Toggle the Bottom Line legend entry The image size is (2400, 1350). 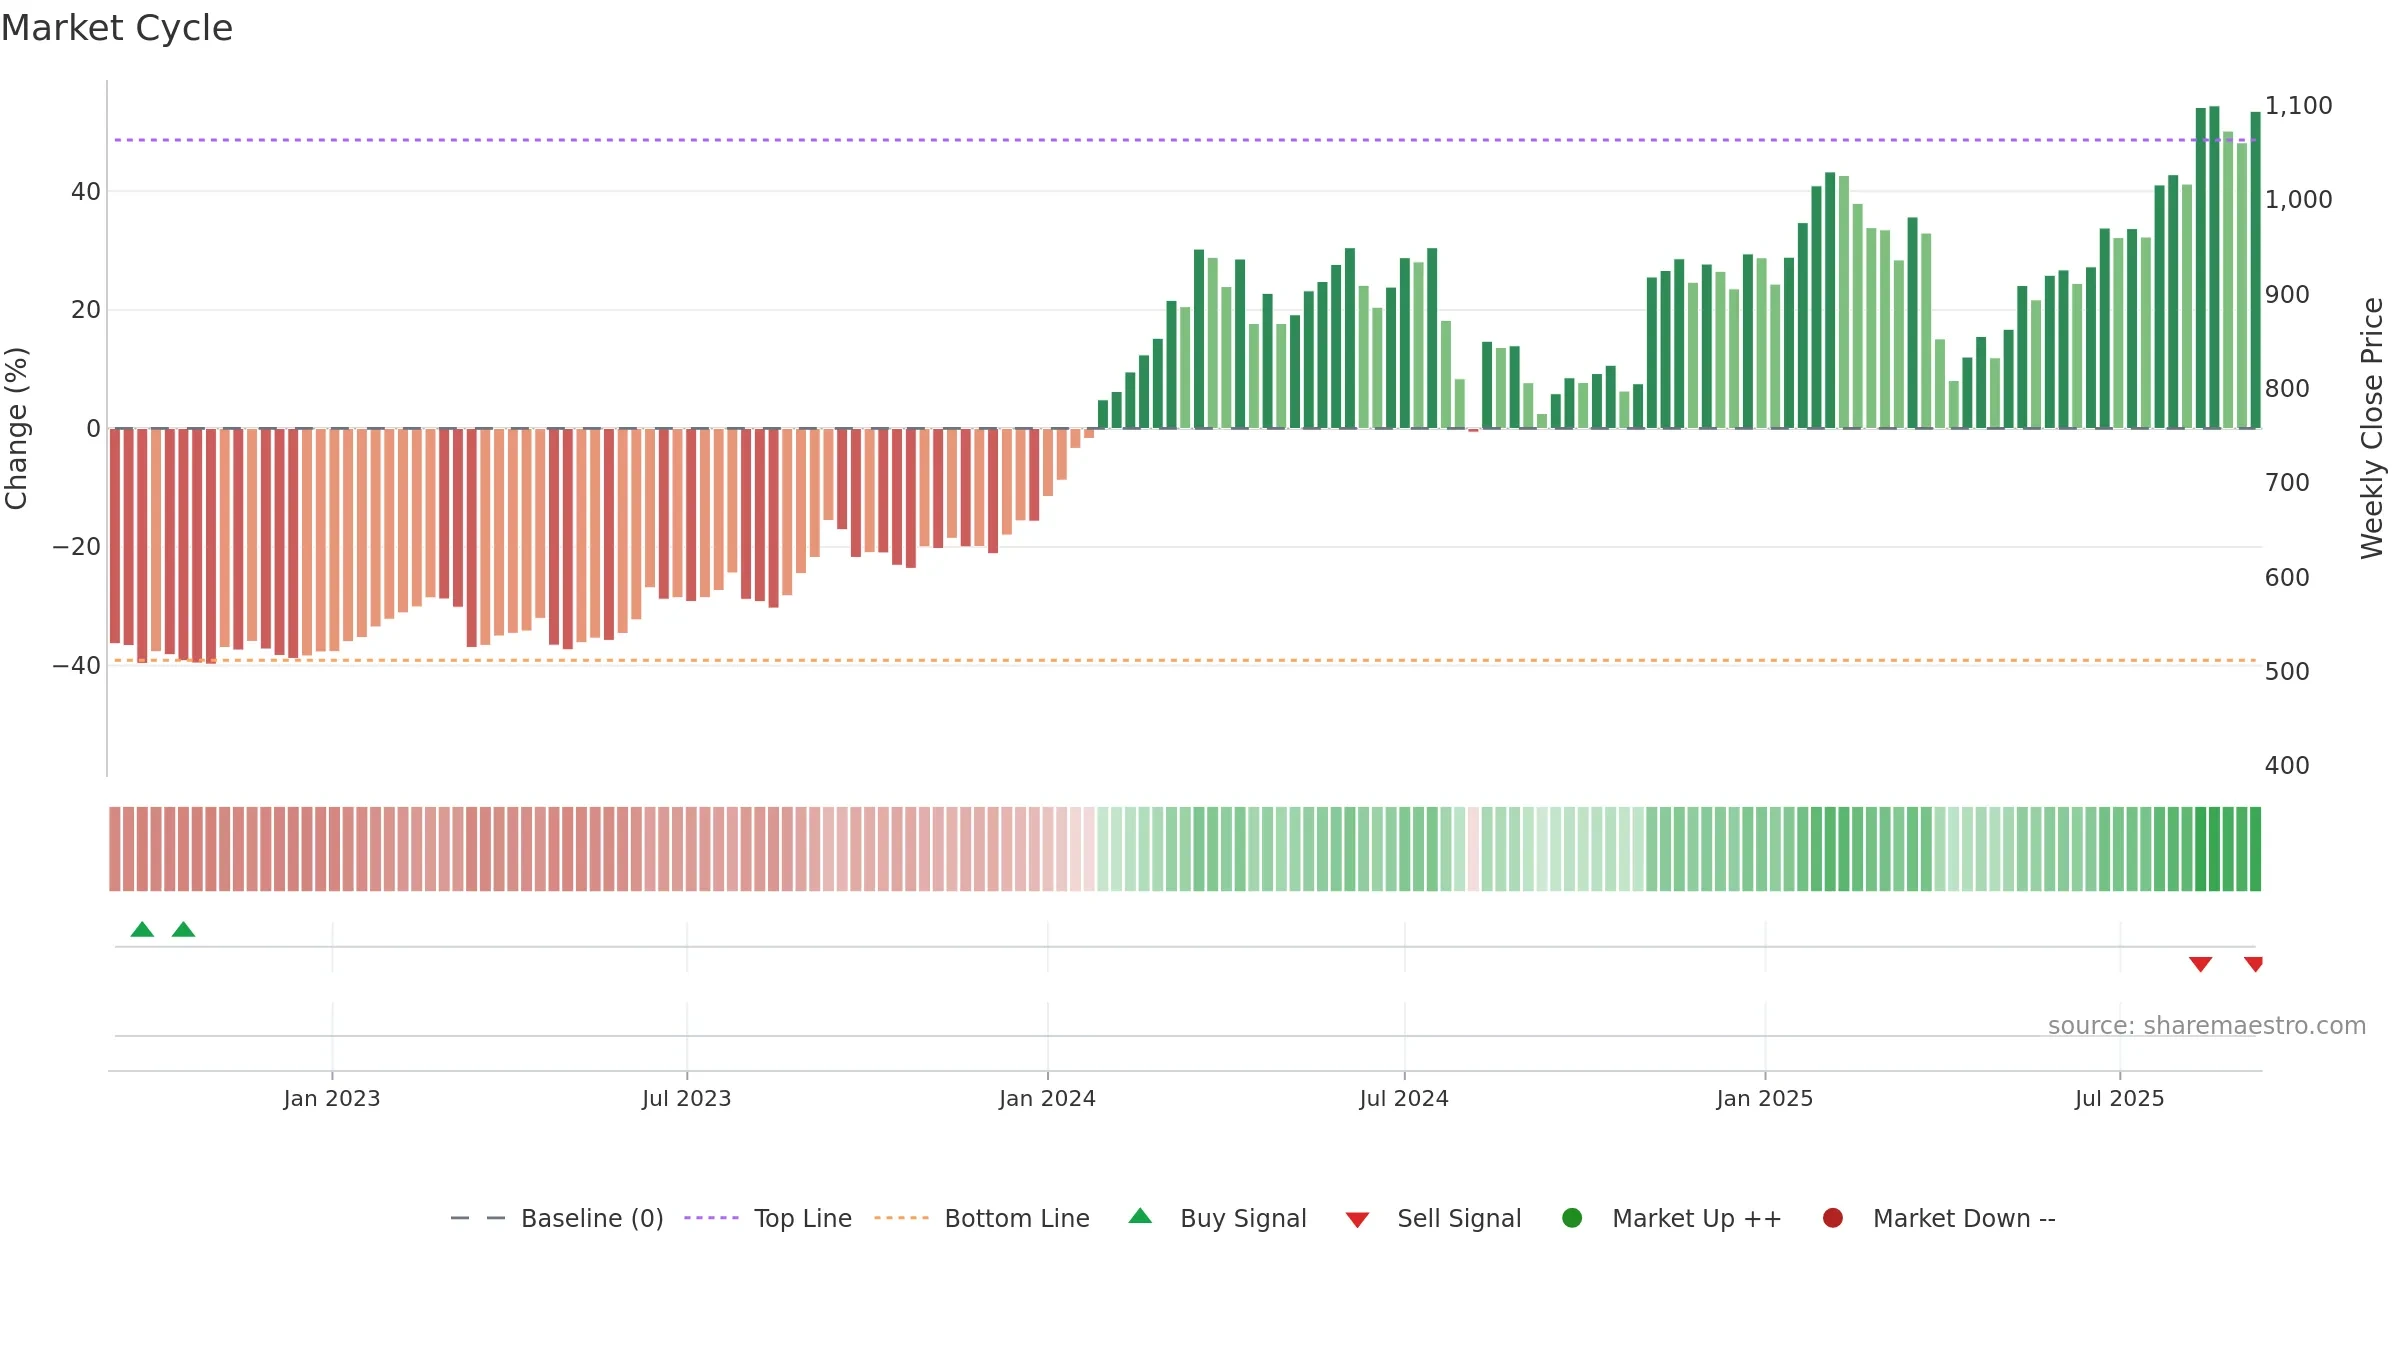point(982,1218)
